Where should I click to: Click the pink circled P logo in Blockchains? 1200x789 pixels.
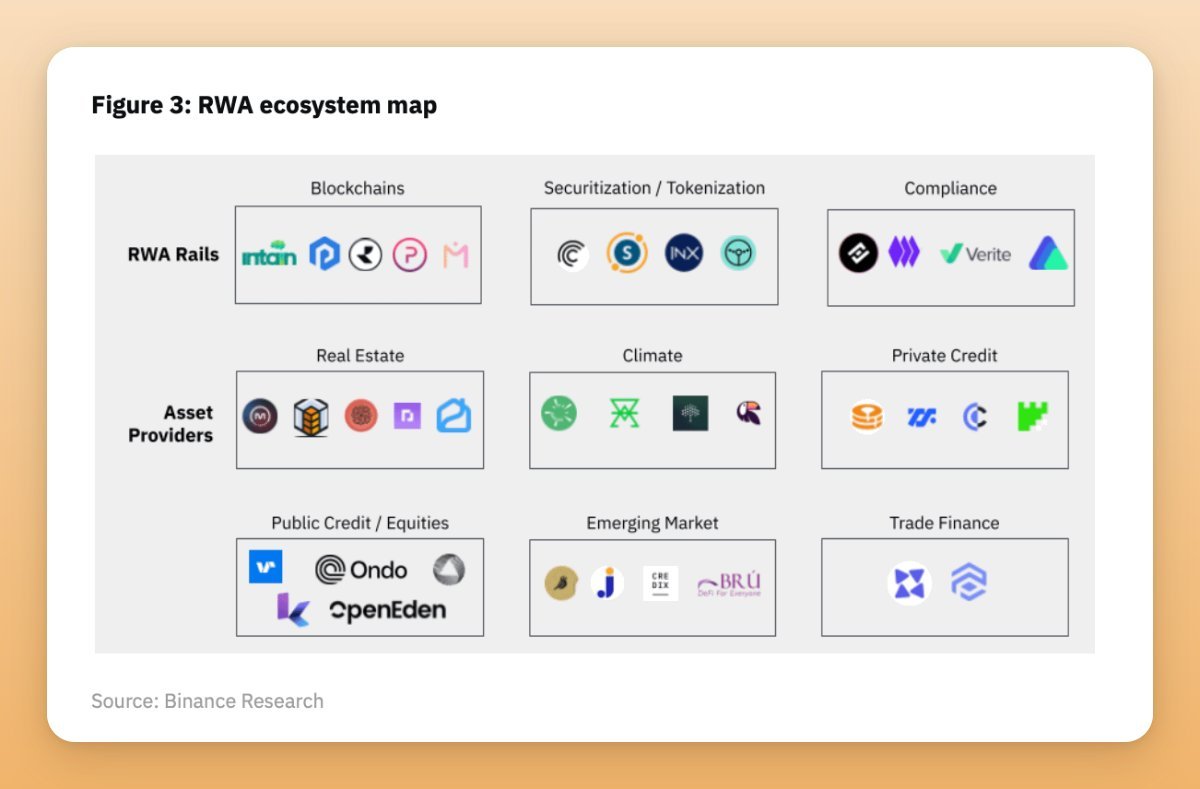coord(409,255)
